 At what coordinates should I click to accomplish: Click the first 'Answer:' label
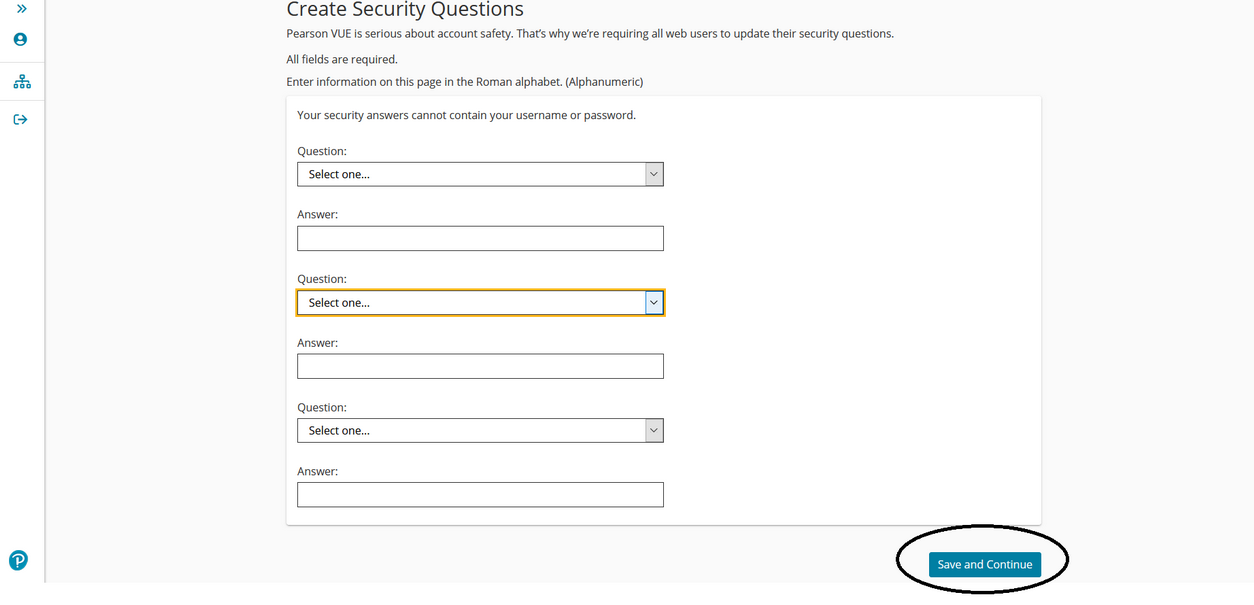318,215
